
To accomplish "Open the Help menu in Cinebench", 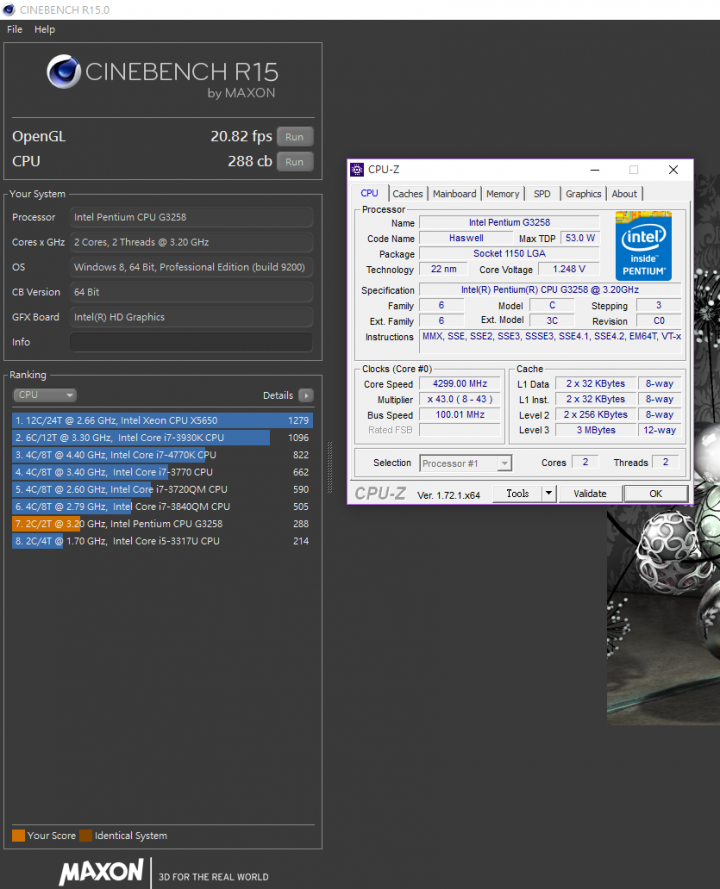I will (x=44, y=29).
